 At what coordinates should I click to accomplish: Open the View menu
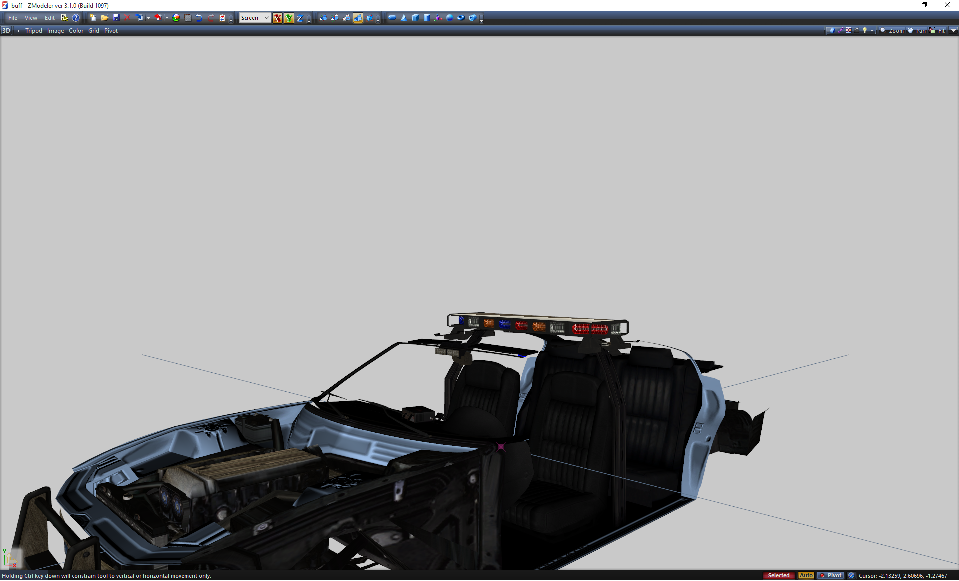(31, 18)
